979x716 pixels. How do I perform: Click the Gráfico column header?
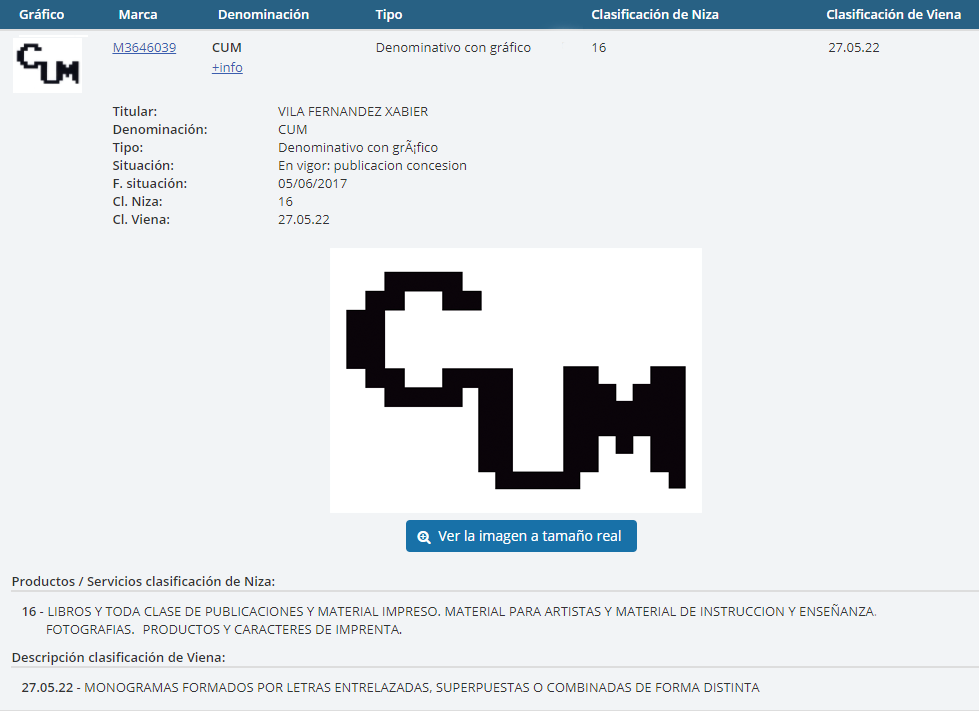tap(42, 14)
